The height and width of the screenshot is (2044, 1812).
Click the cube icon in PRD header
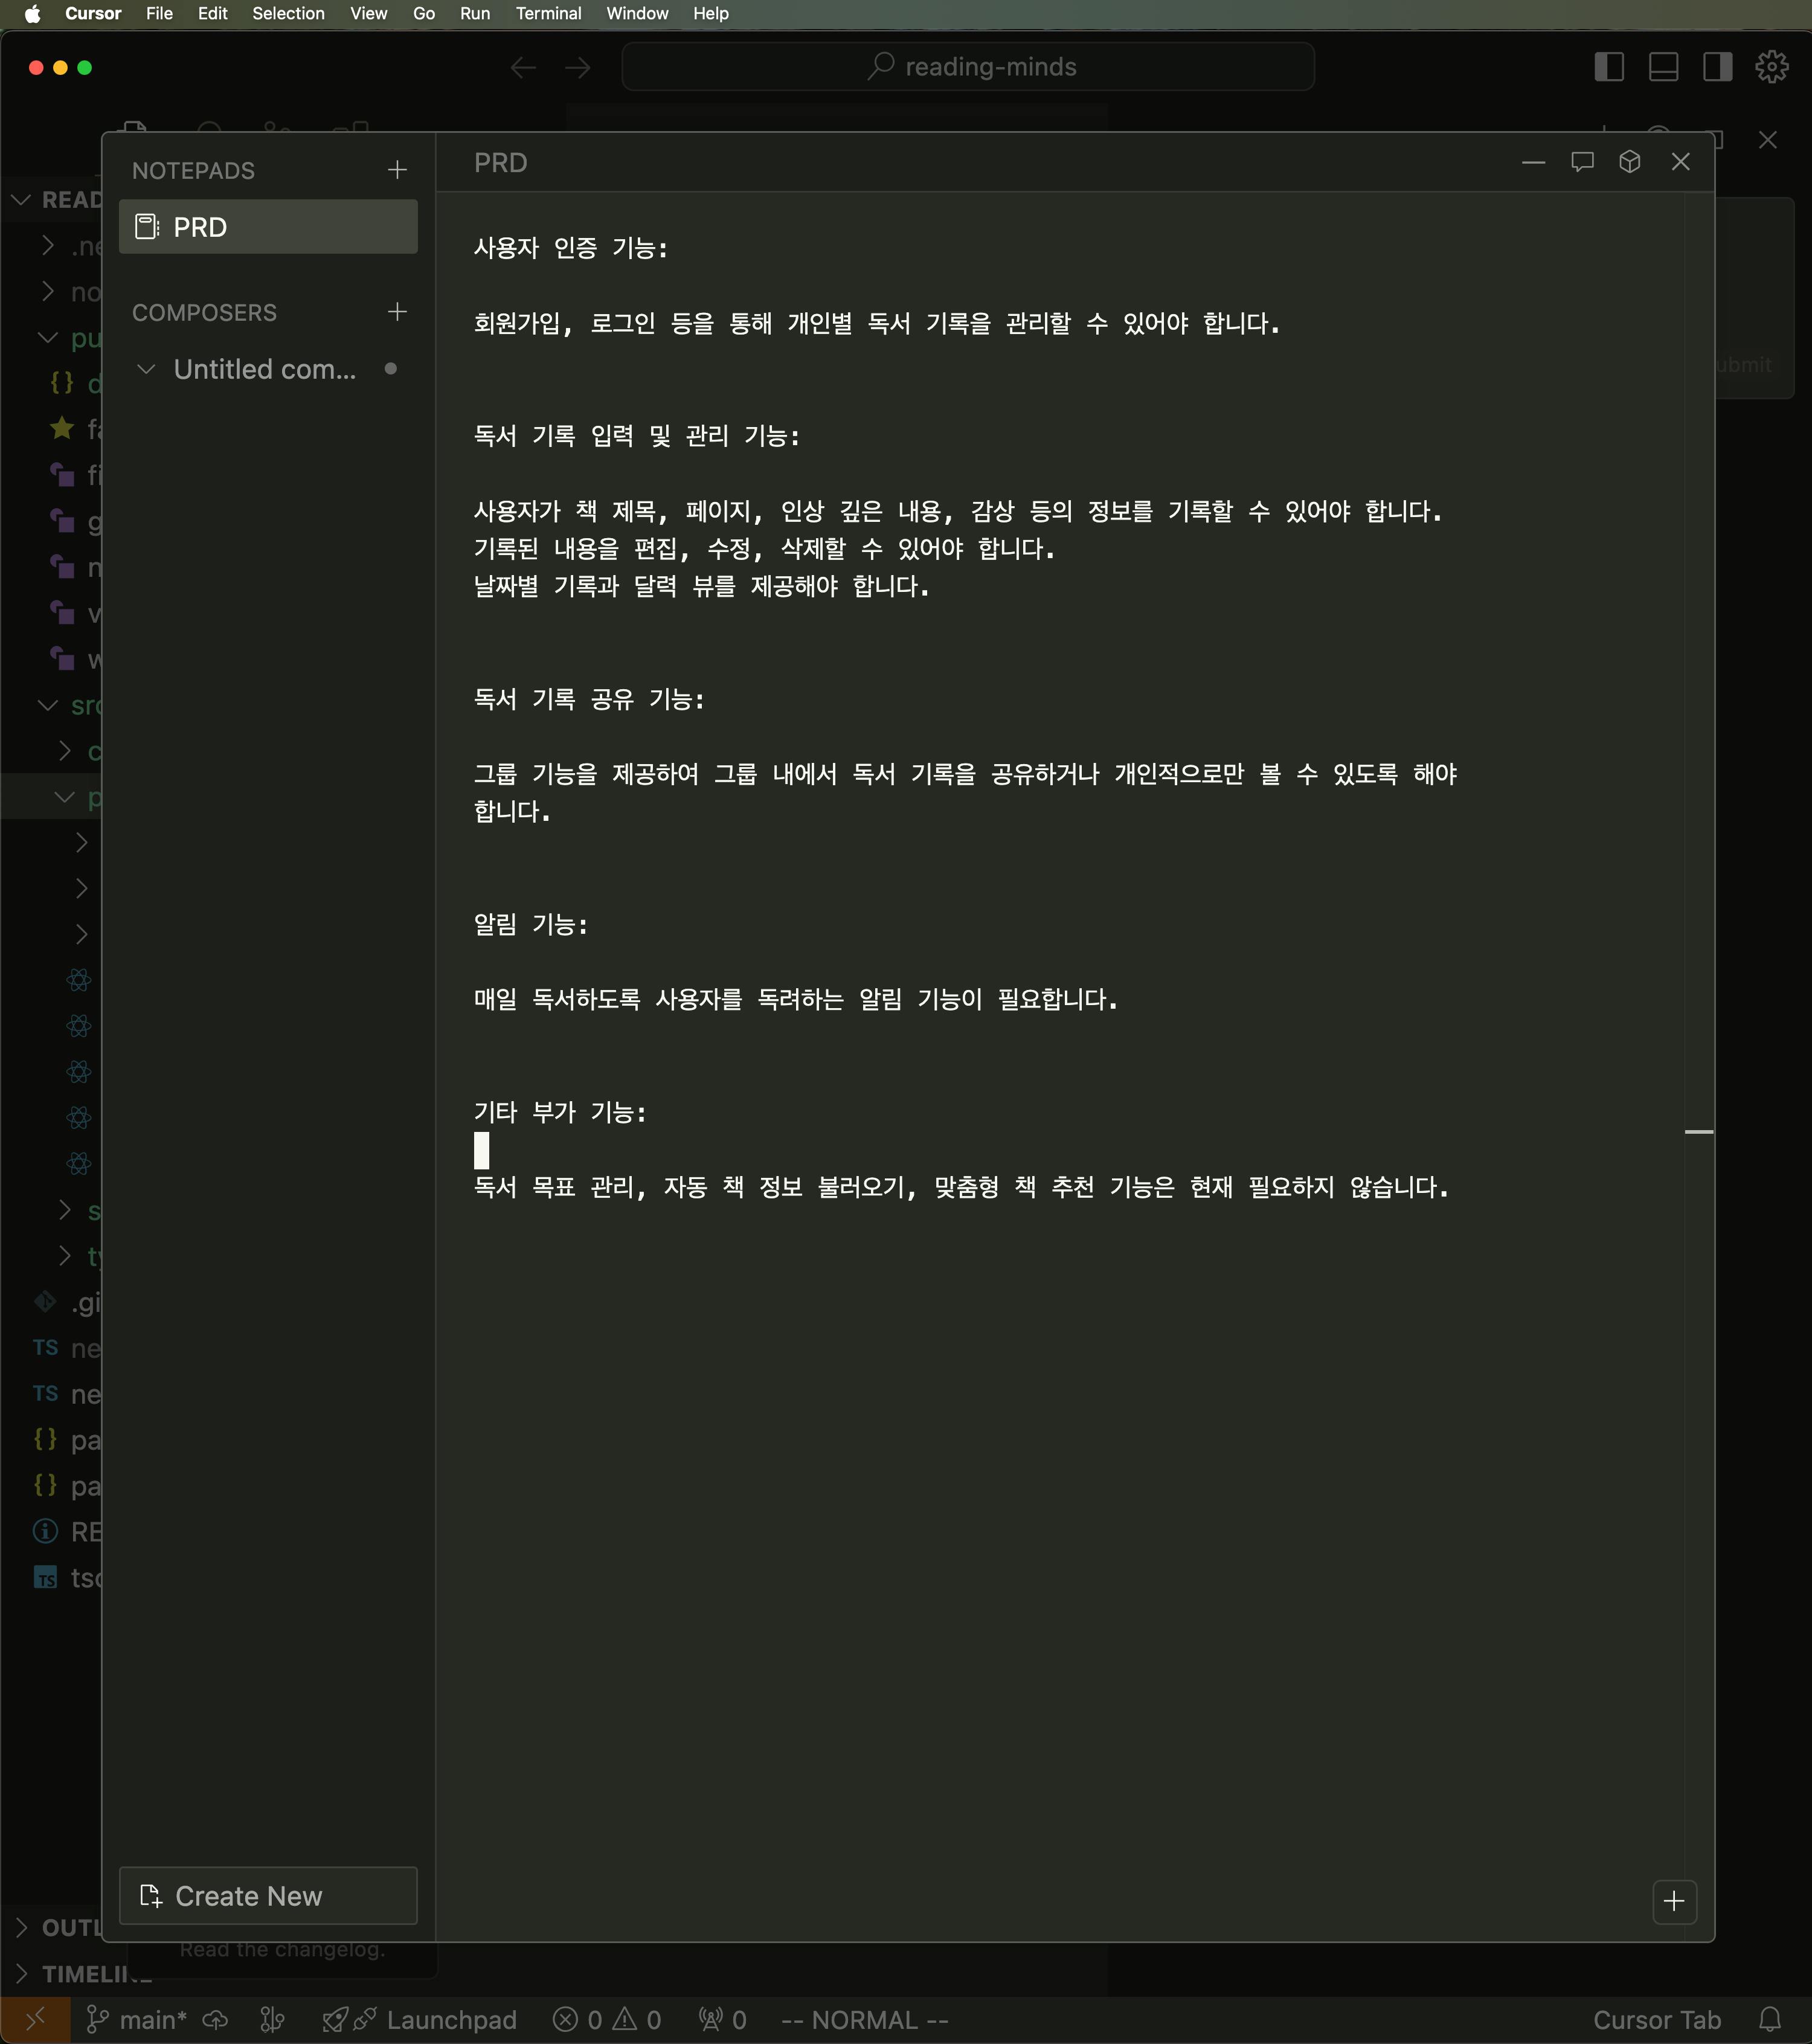pyautogui.click(x=1630, y=162)
